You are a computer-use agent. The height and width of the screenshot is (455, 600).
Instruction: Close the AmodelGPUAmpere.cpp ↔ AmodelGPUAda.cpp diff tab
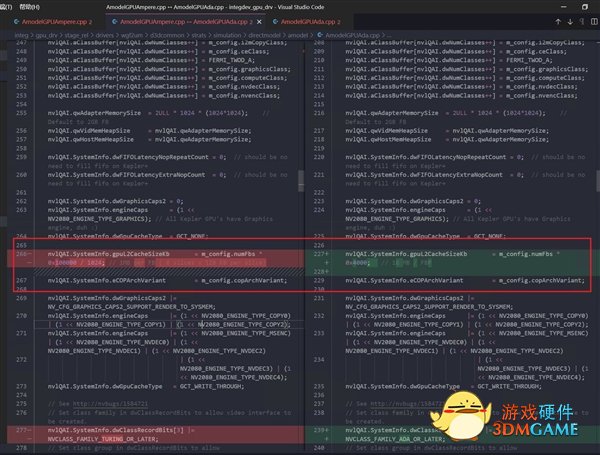pos(259,22)
